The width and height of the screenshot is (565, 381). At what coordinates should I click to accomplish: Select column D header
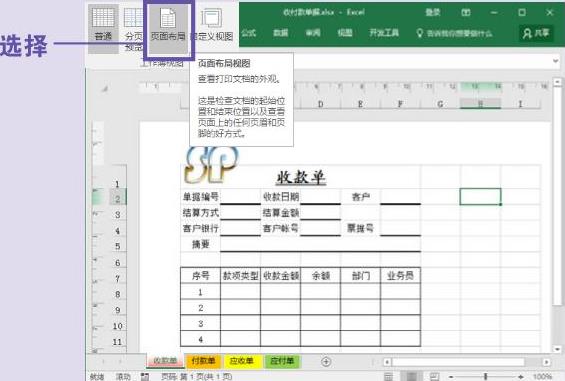(320, 104)
